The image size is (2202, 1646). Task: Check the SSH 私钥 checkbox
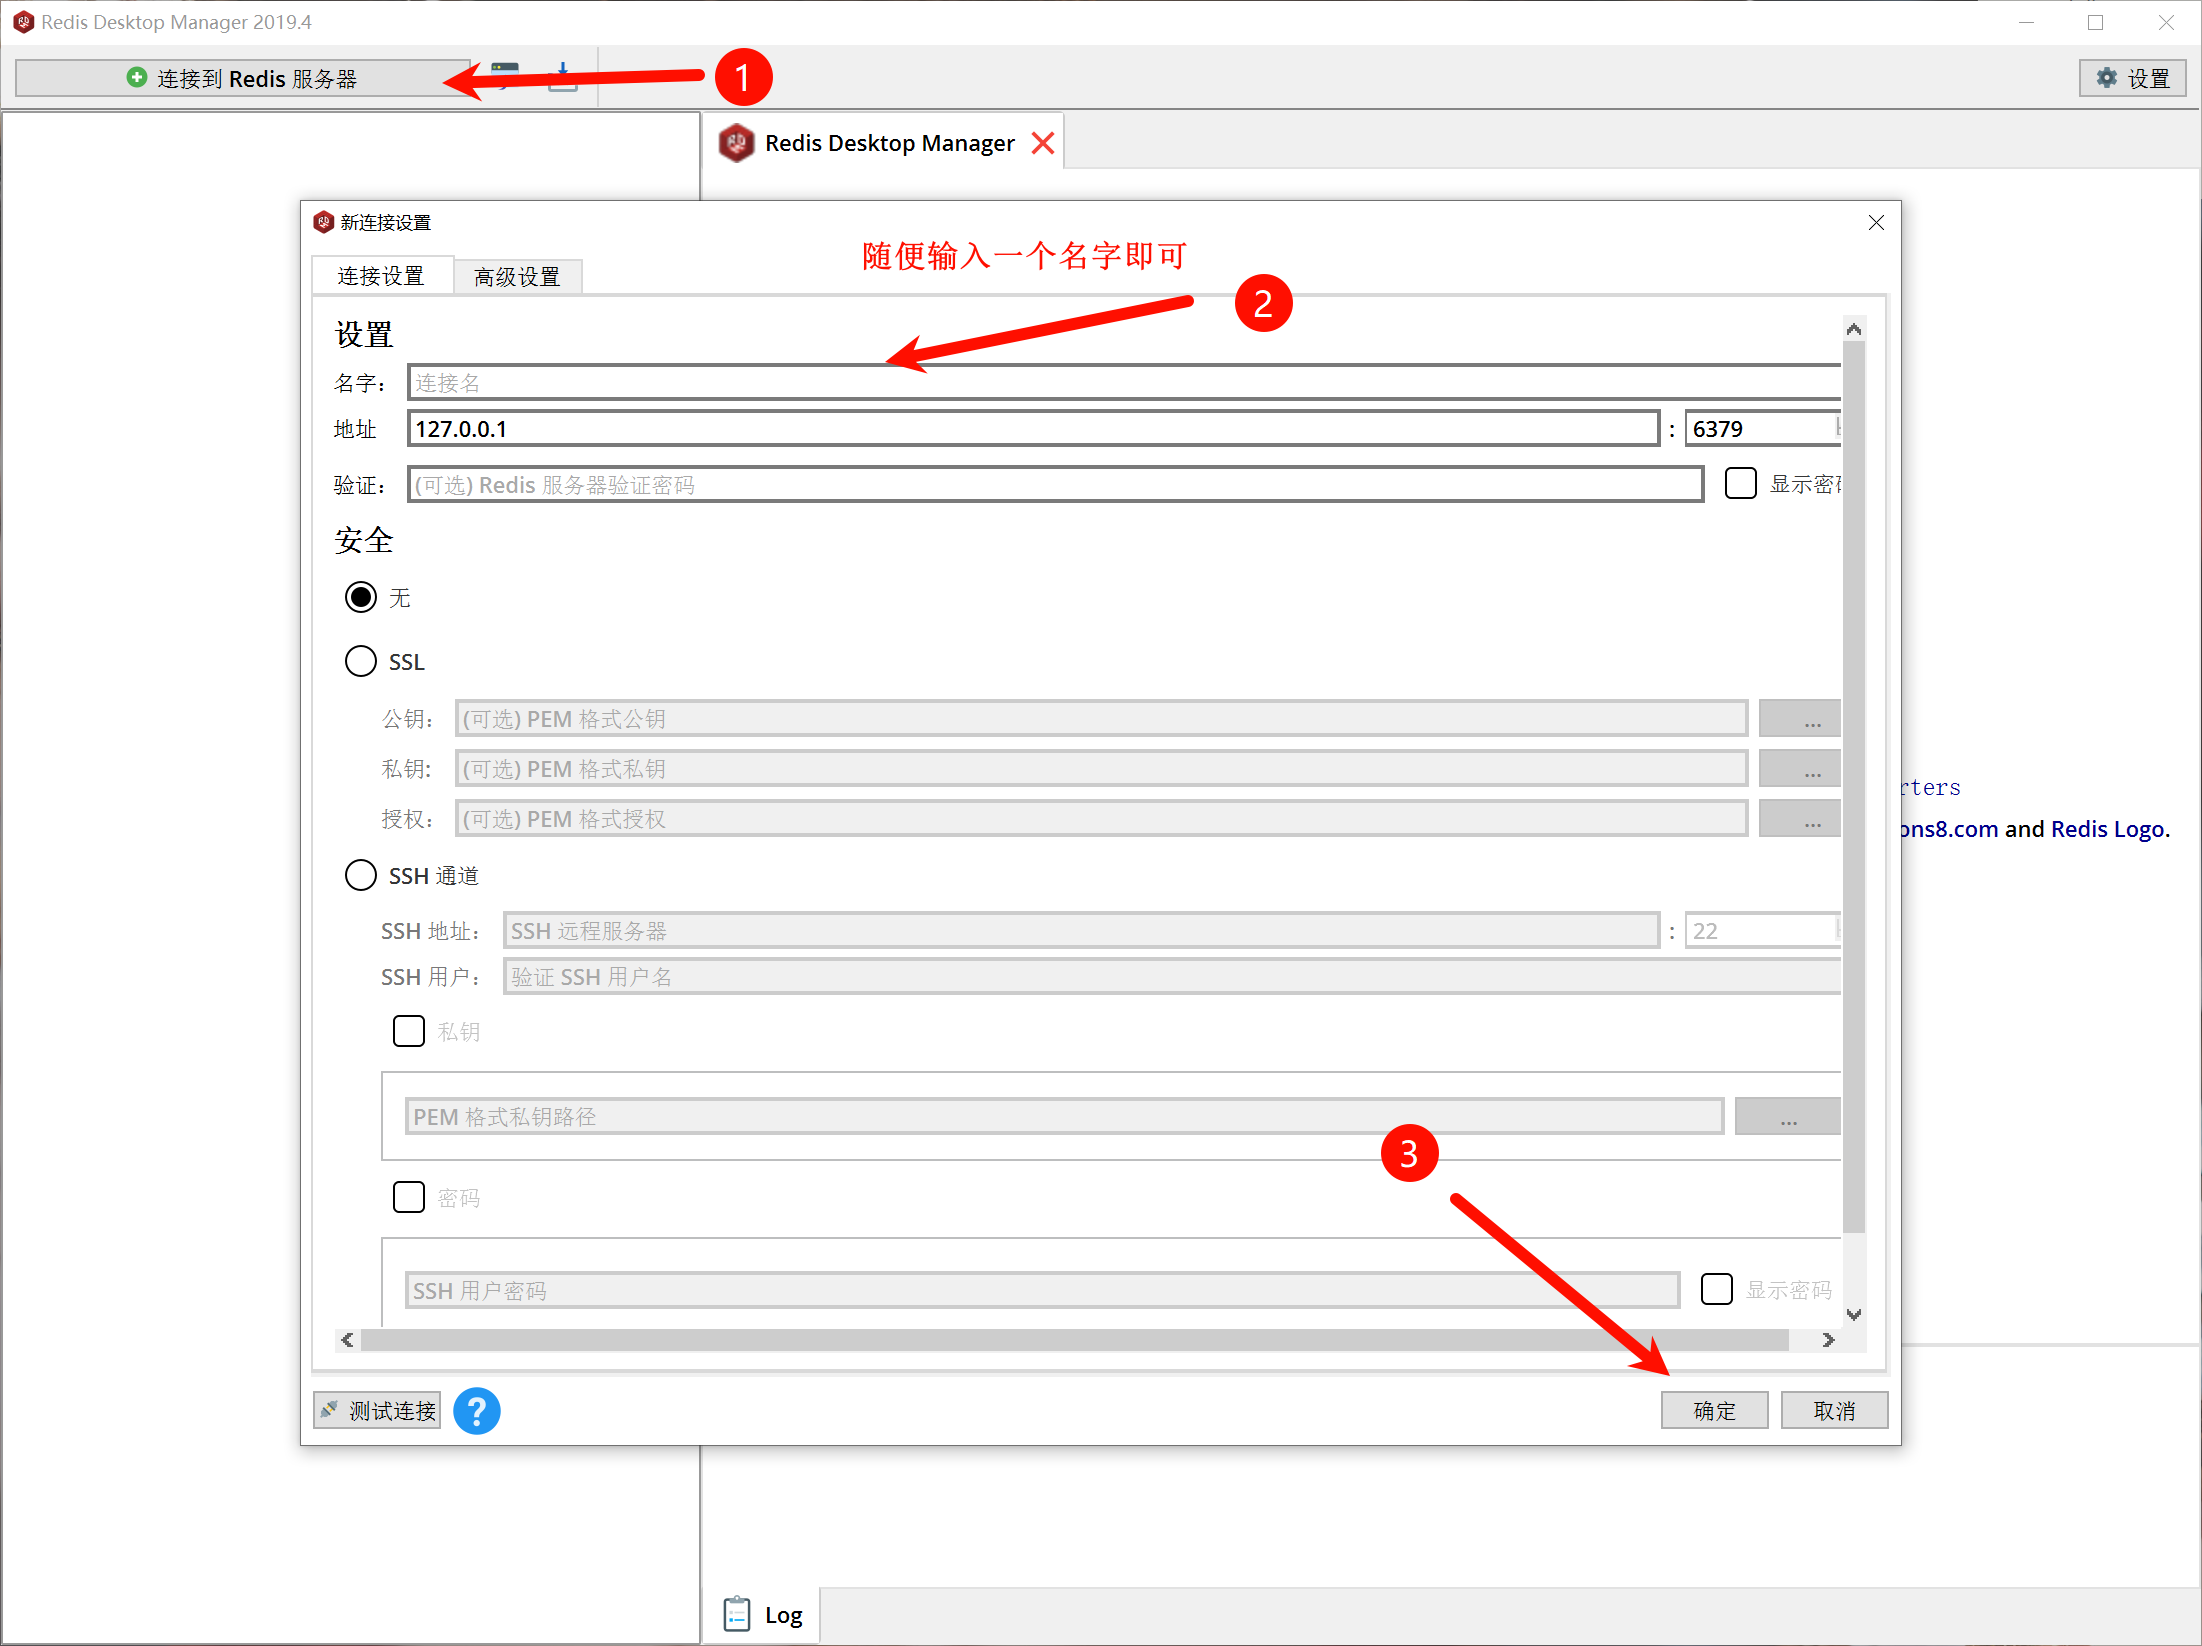click(408, 1031)
